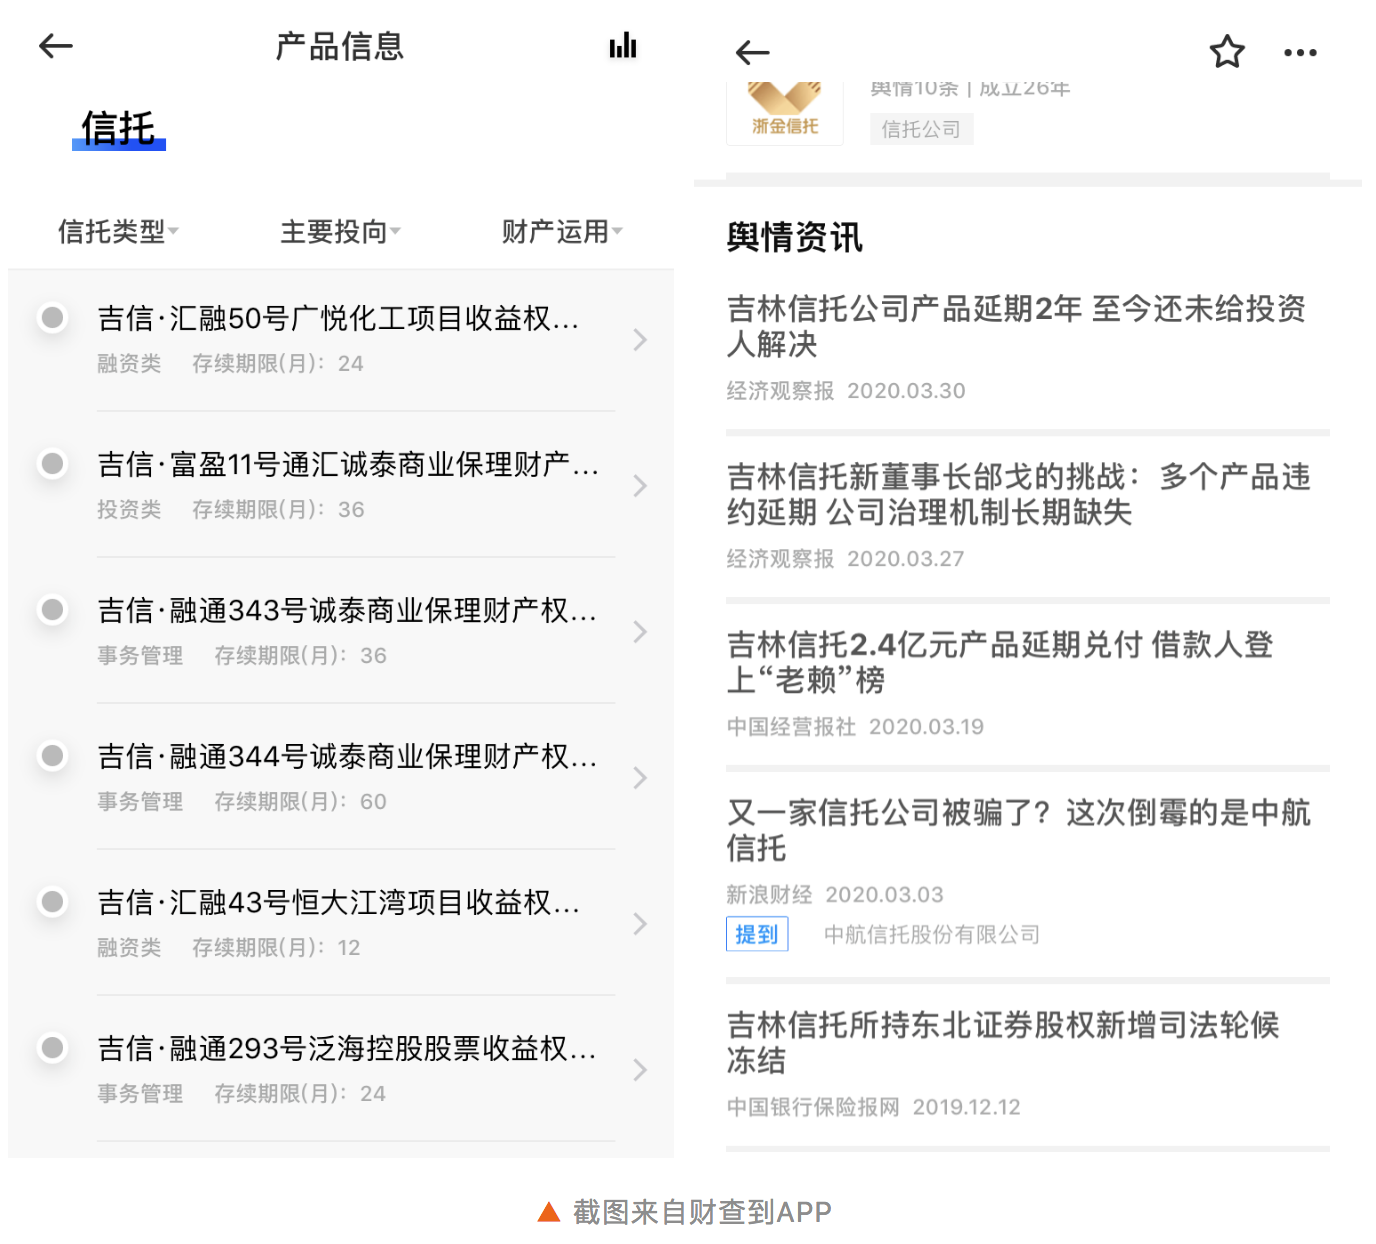Read article 吉林信托新董事长邰戈的挑战

(x=1018, y=494)
